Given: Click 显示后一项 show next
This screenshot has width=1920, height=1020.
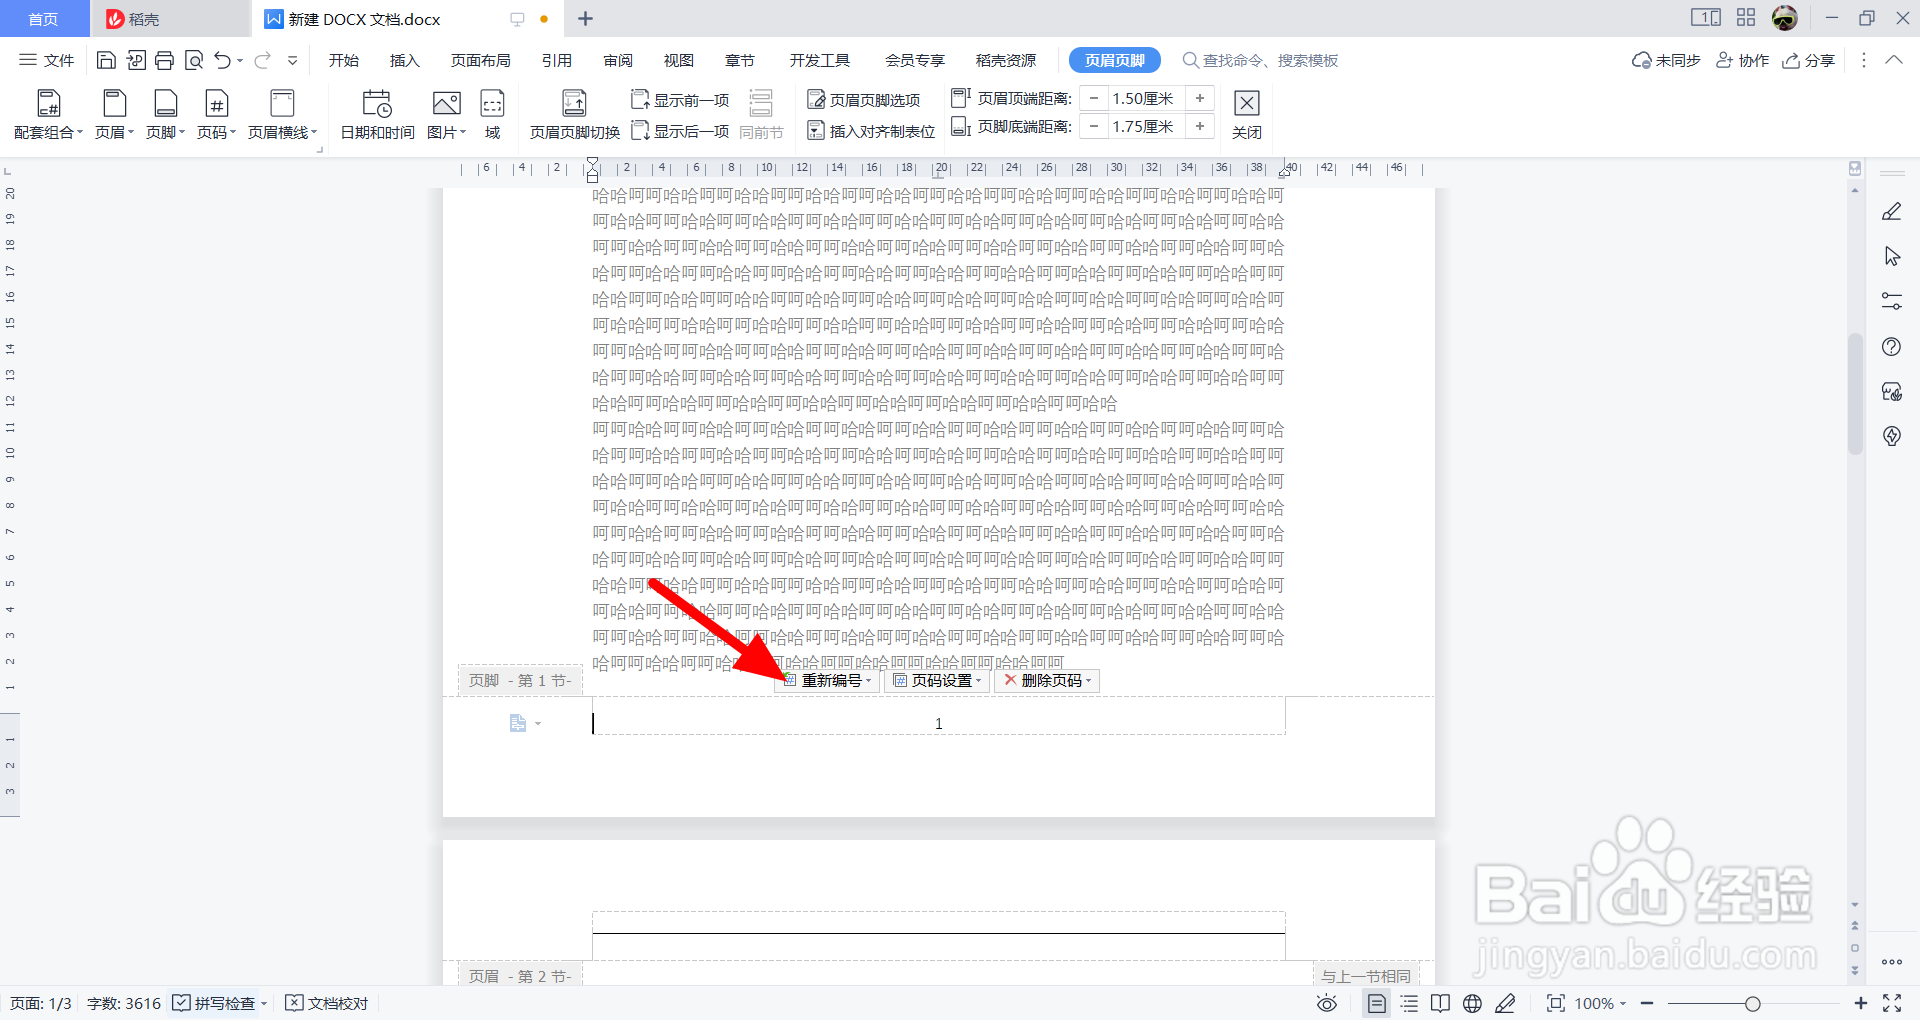Looking at the screenshot, I should (x=680, y=131).
